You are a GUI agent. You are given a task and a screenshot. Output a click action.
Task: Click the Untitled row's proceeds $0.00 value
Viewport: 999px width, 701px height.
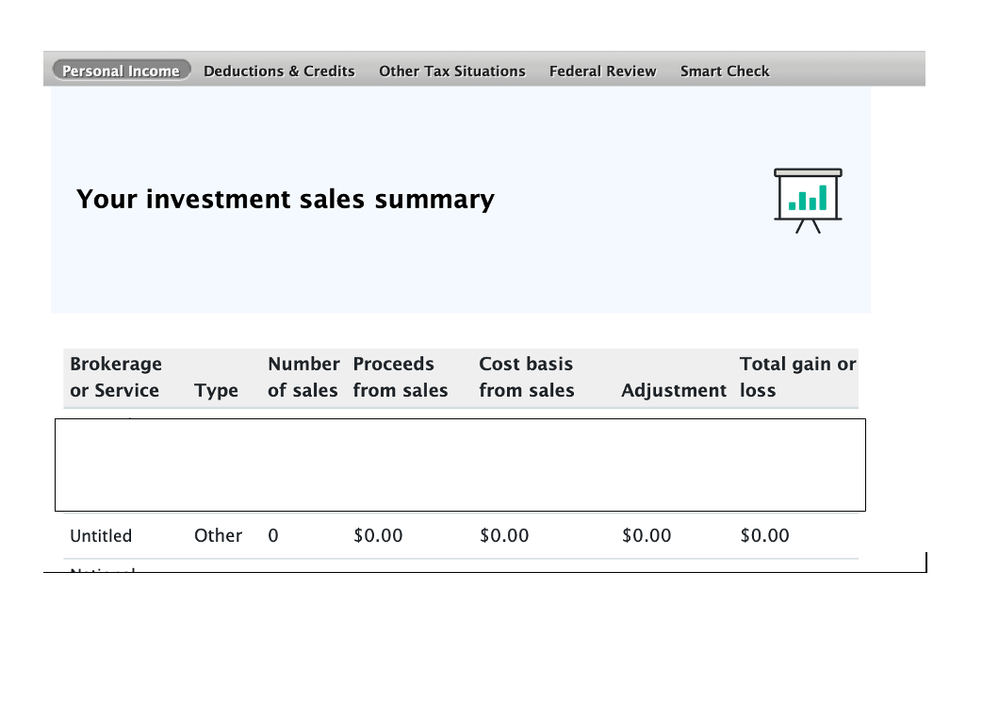tap(378, 536)
